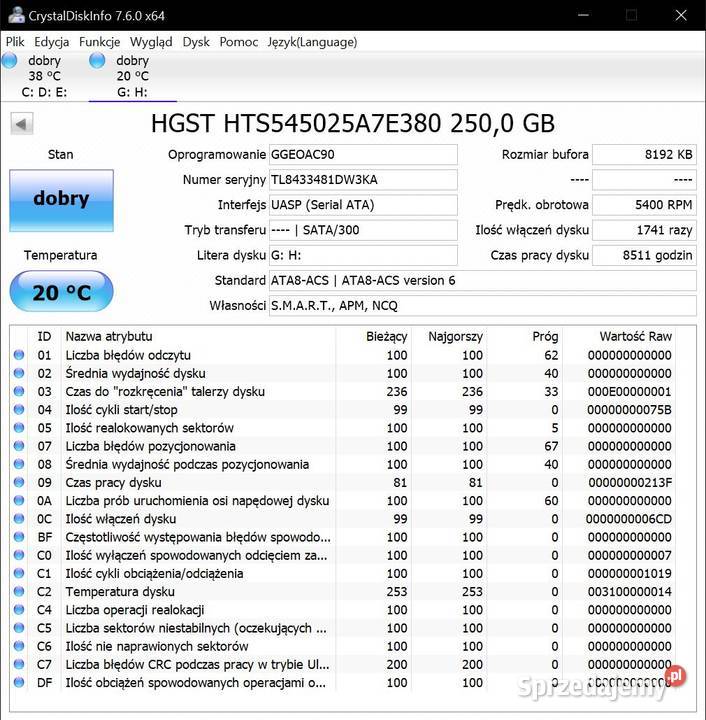Image resolution: width=706 pixels, height=720 pixels.
Task: Click the previous disk arrow button
Action: 22,124
